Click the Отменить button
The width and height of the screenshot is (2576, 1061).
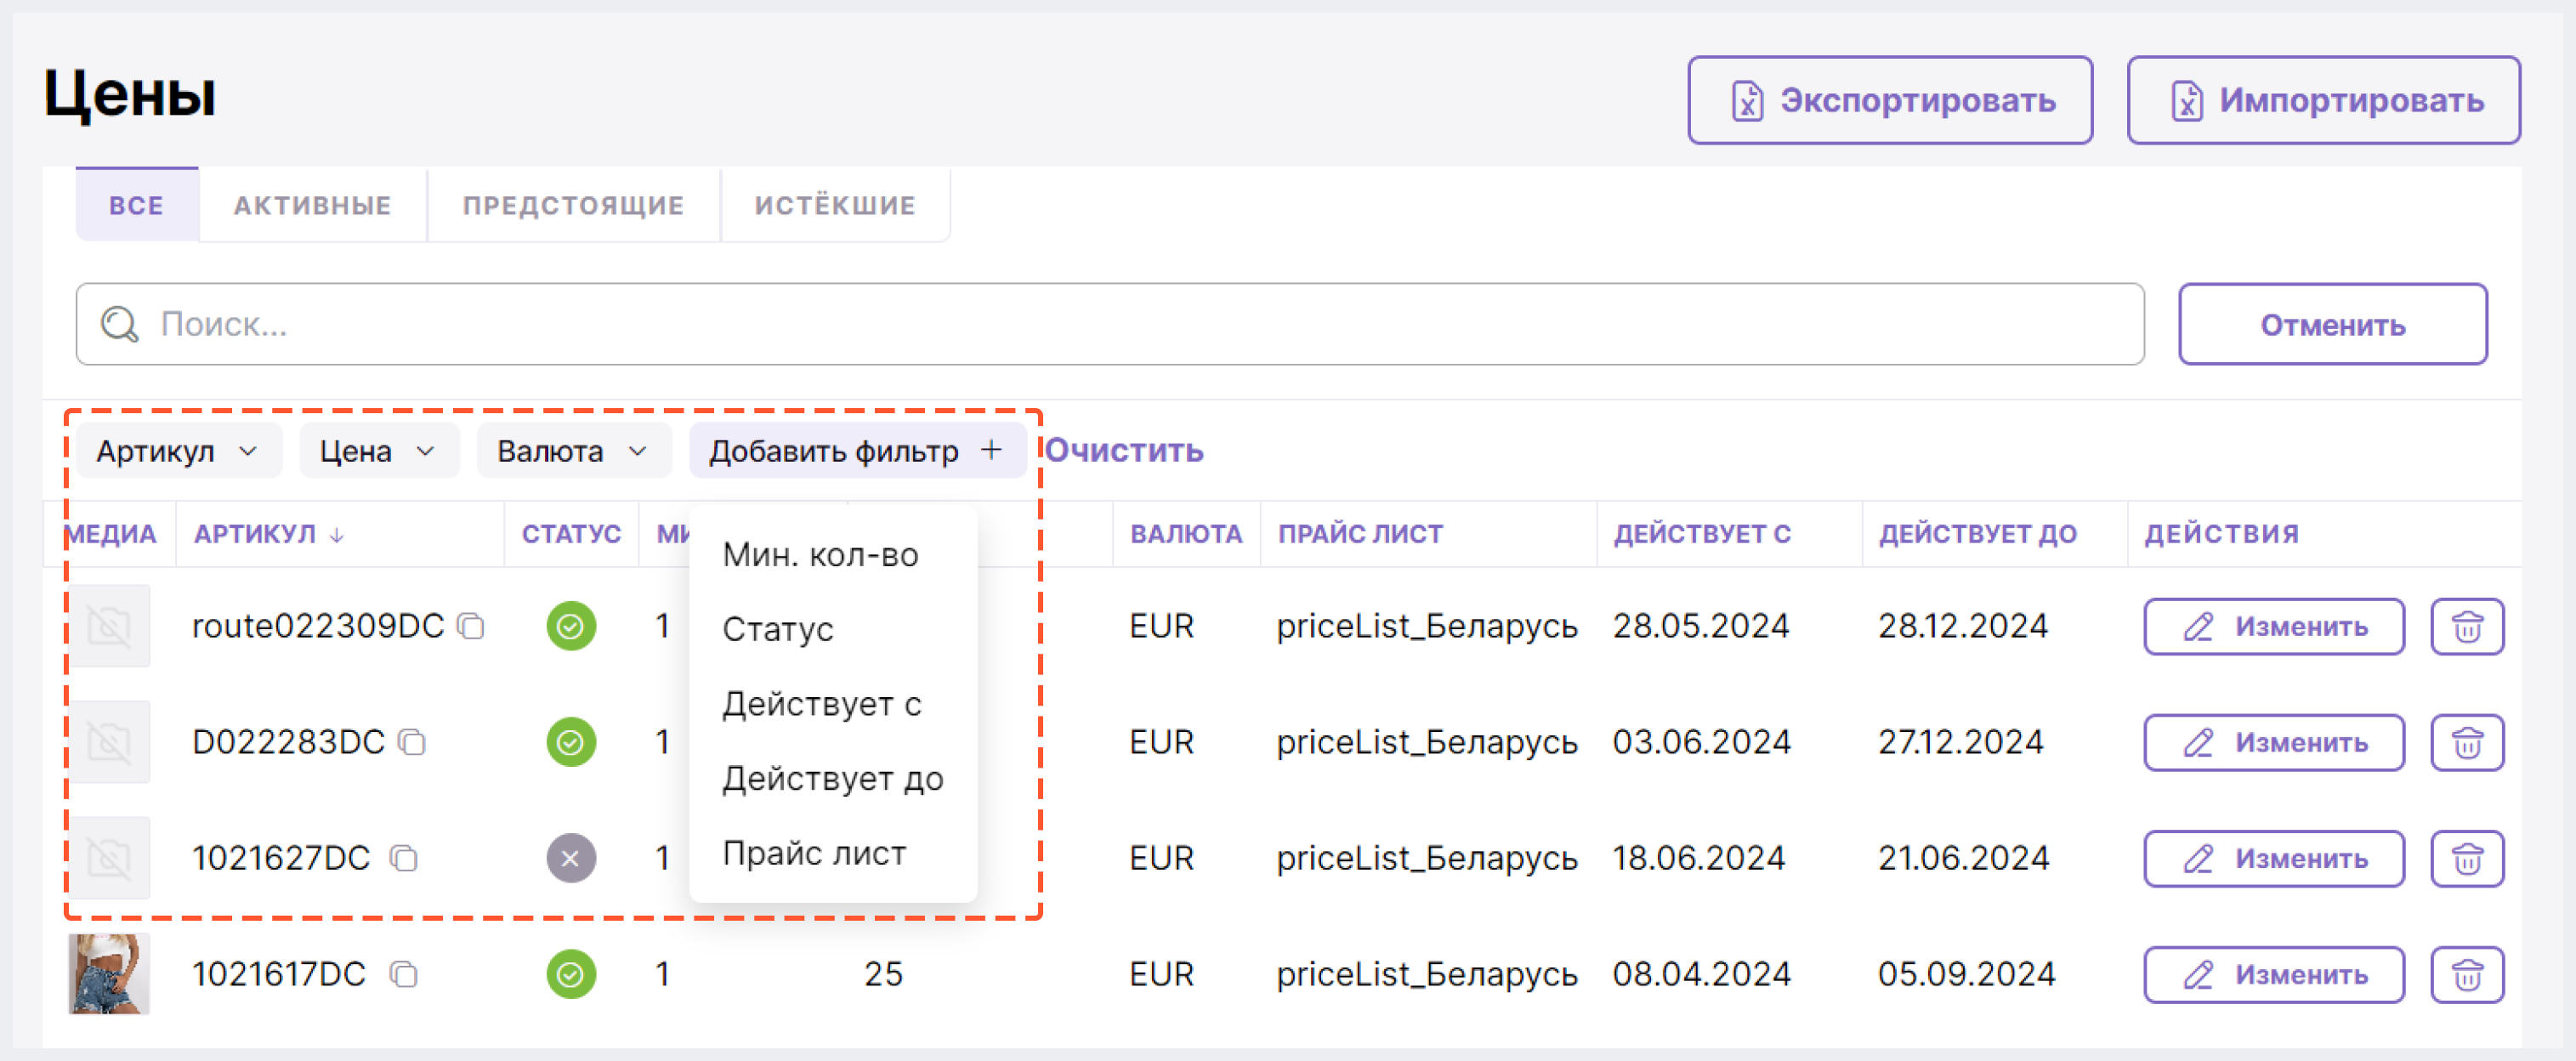click(x=2332, y=324)
